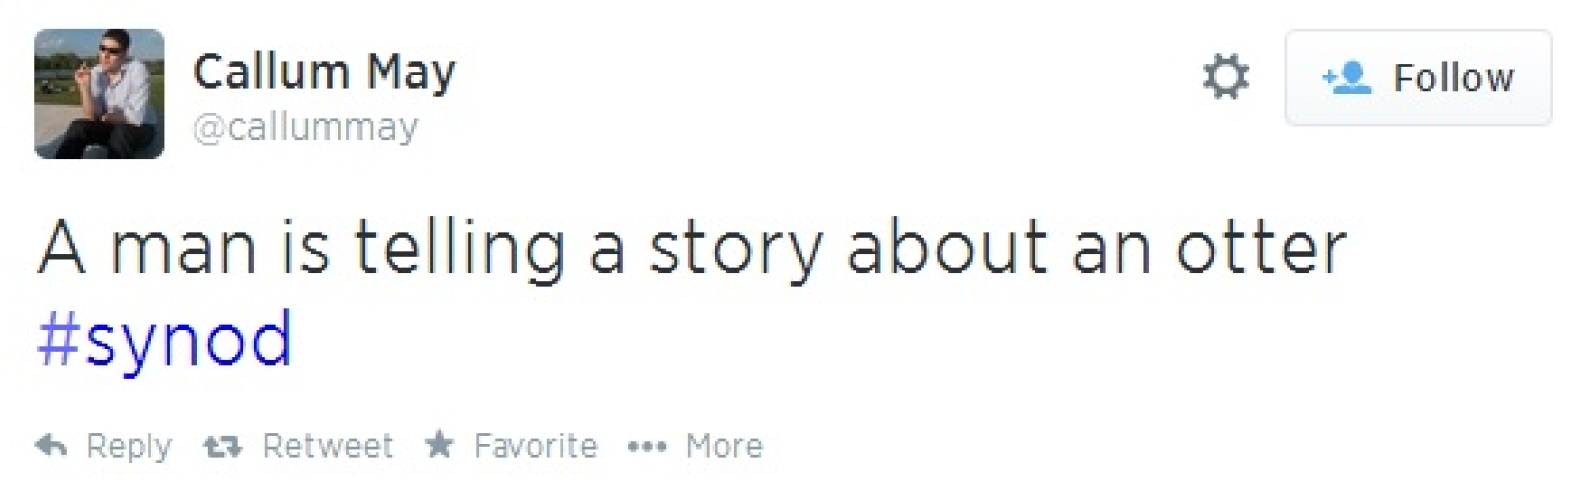The height and width of the screenshot is (482, 1572).
Task: Visit the @callummay handle link
Action: (x=305, y=127)
